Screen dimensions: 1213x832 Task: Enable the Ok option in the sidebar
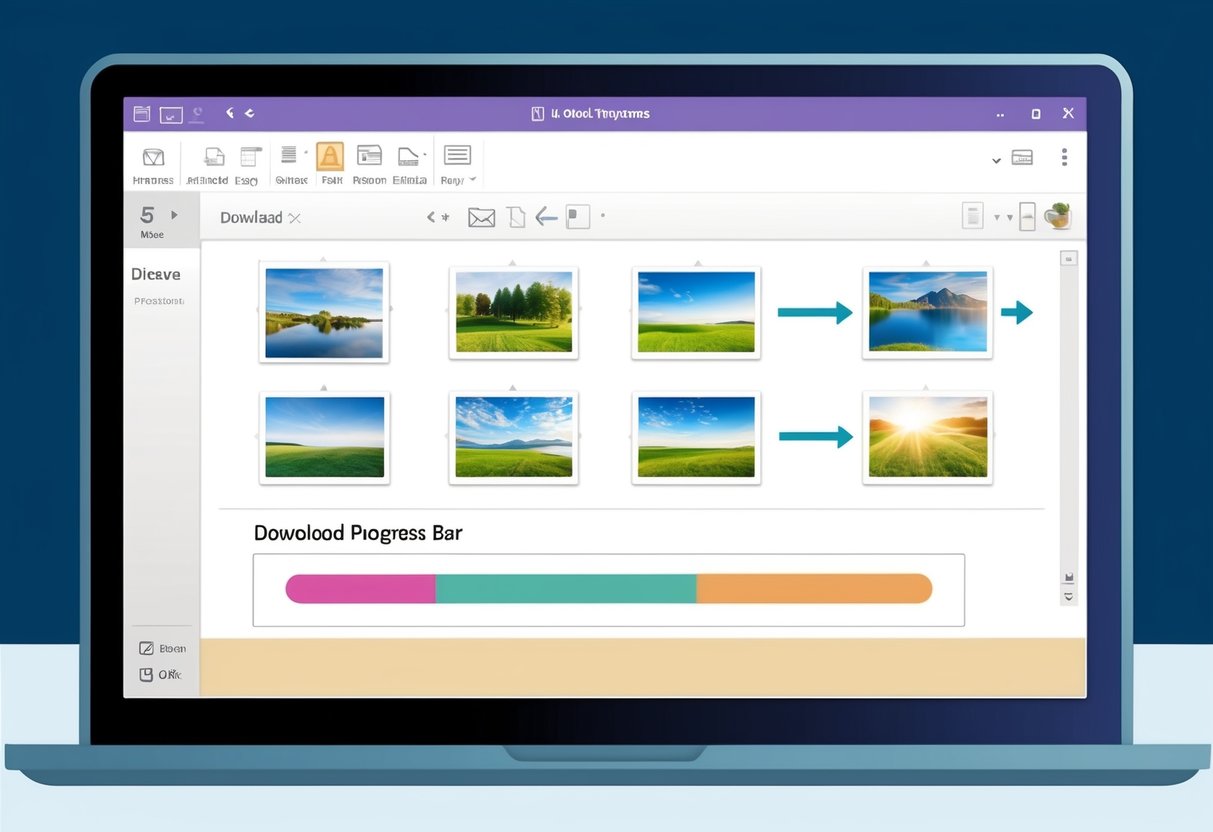coord(162,674)
